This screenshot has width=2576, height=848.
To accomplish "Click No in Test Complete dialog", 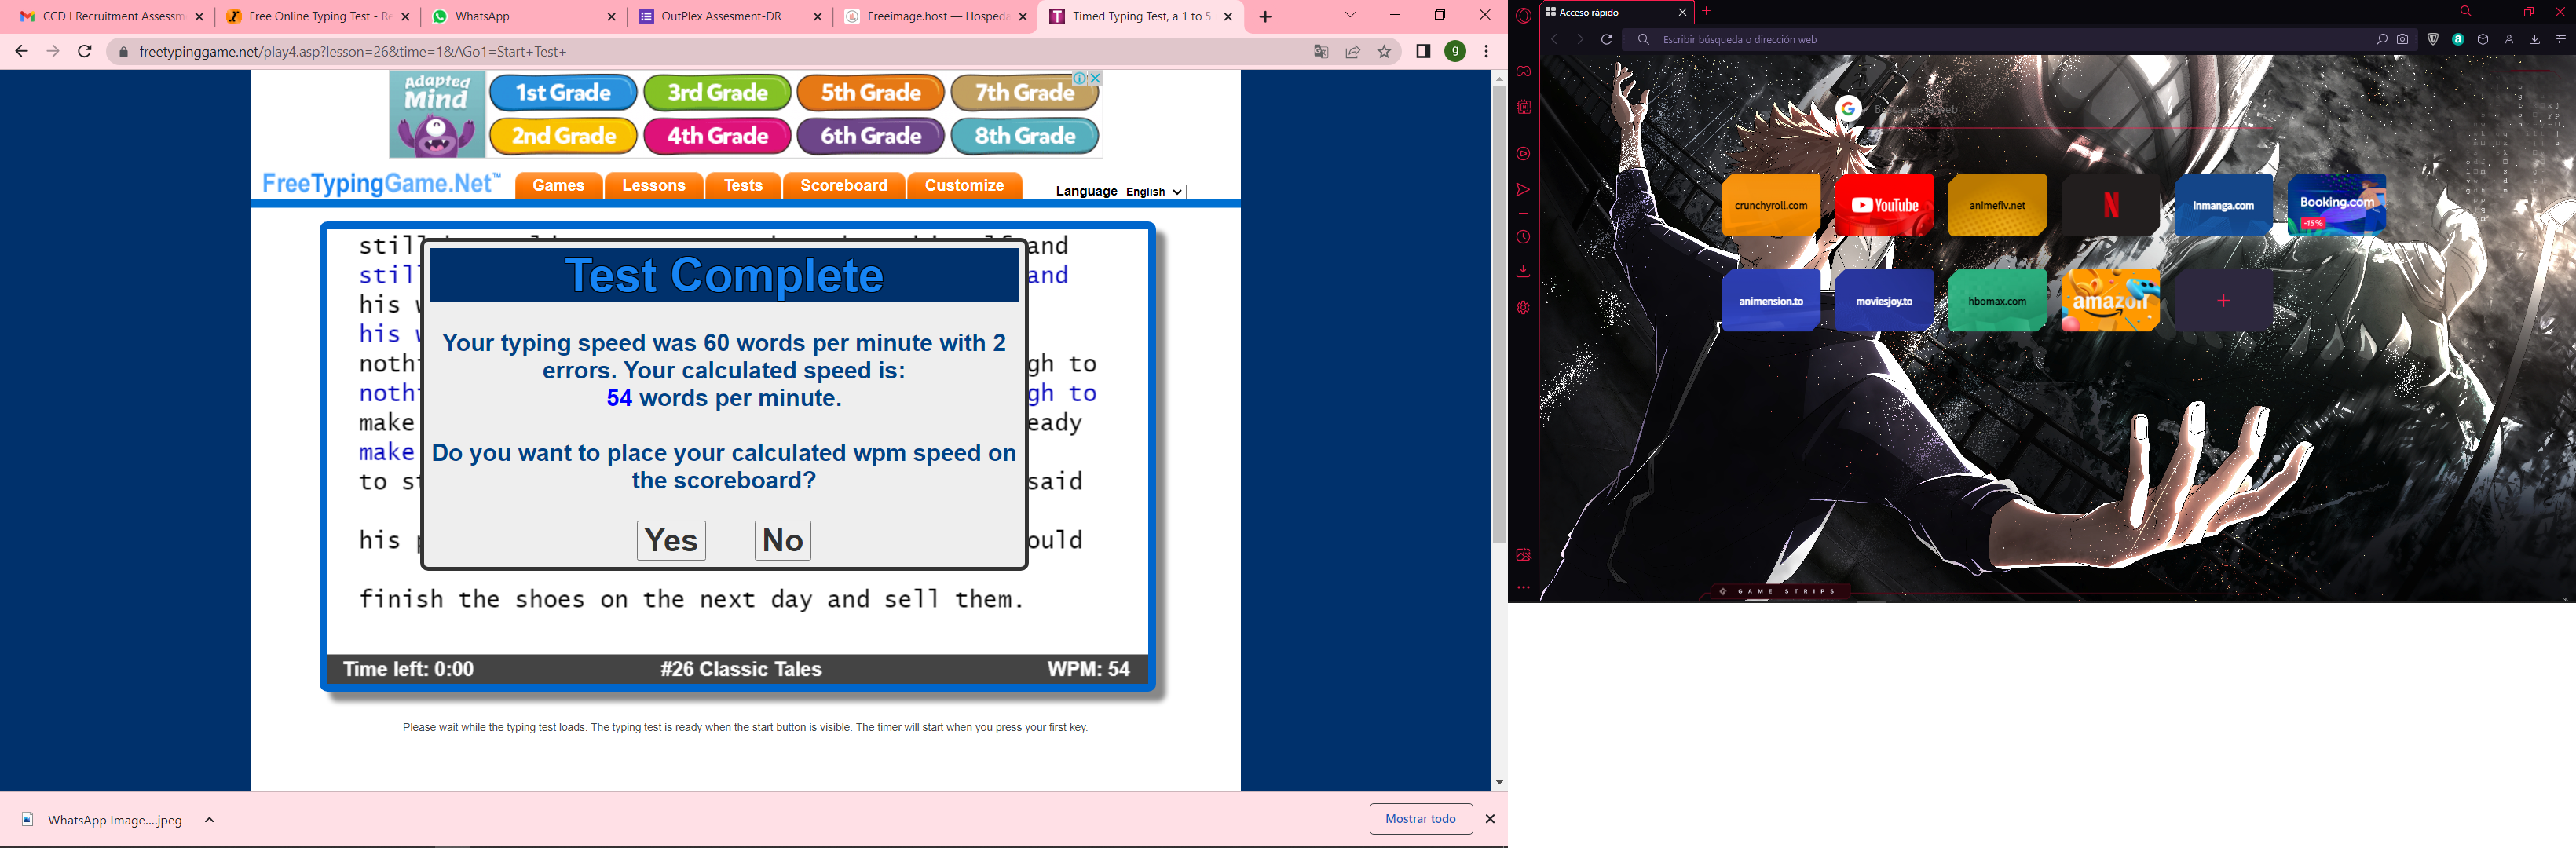I will (x=782, y=541).
